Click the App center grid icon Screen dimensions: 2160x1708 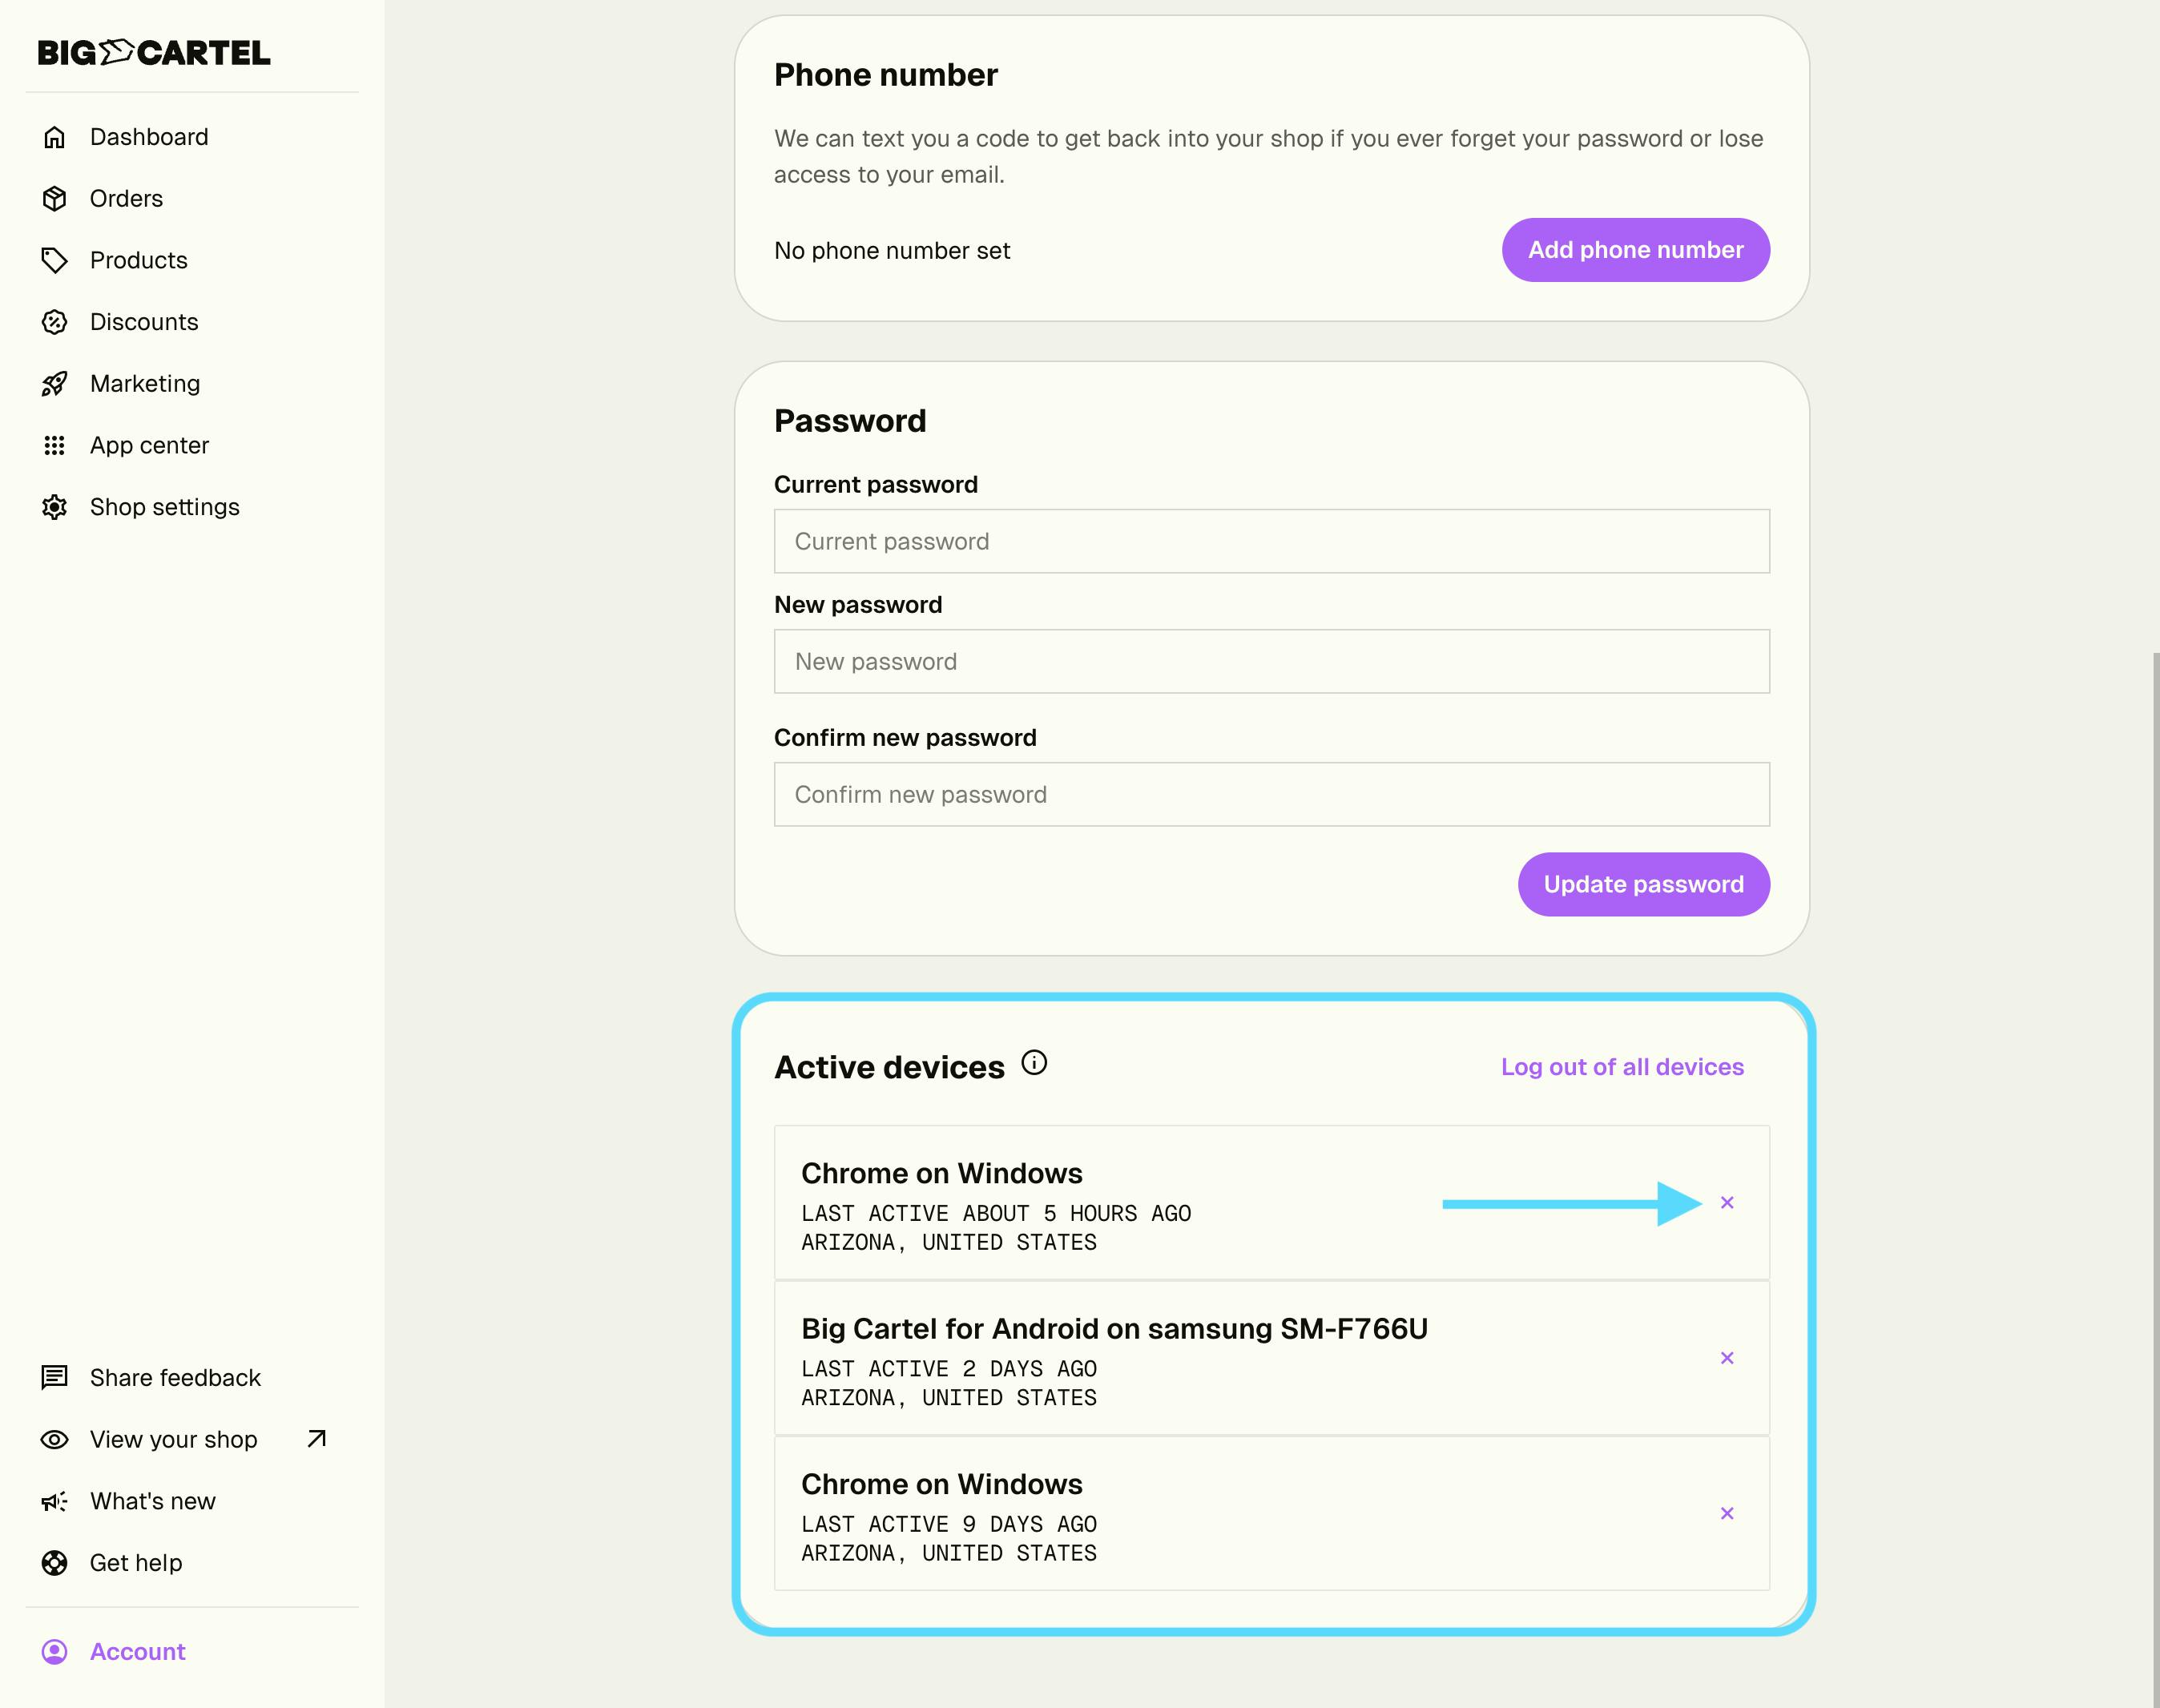tap(55, 445)
